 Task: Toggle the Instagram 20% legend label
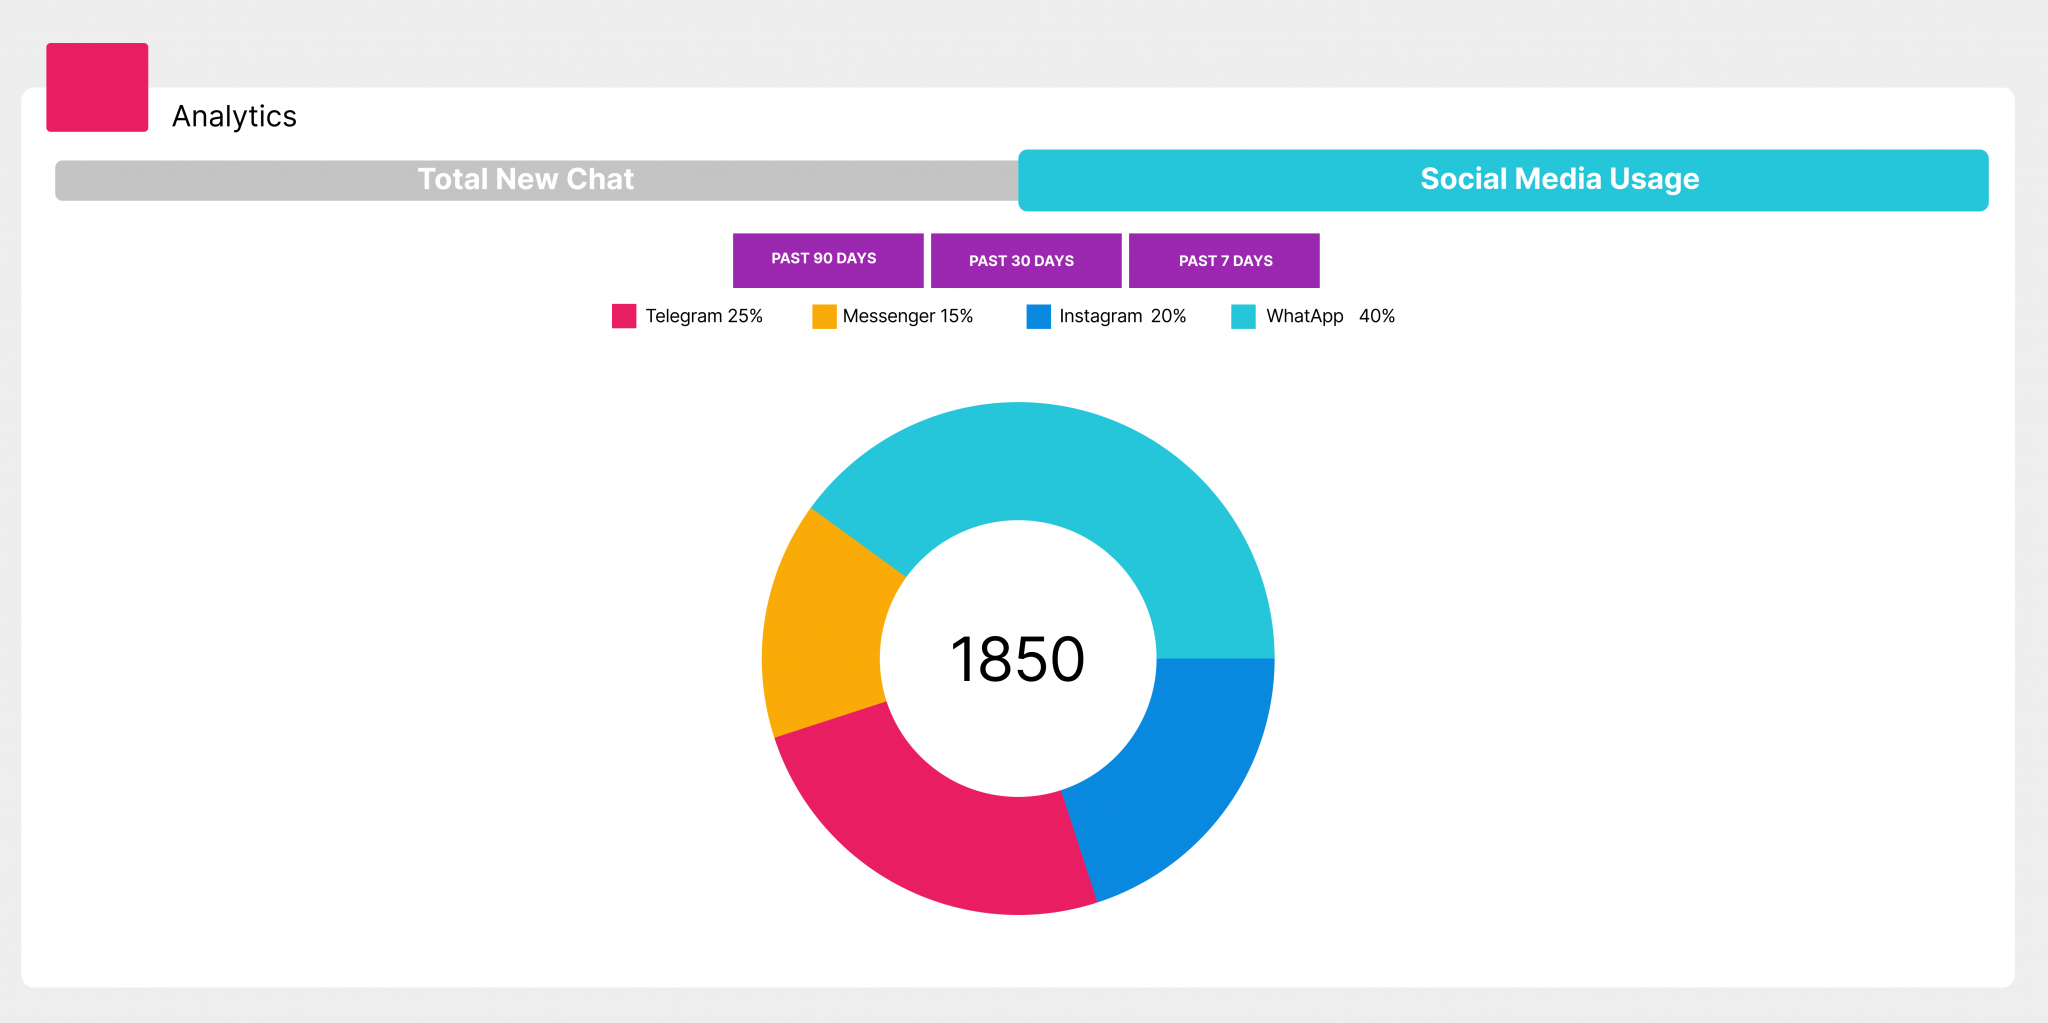(x=1122, y=316)
